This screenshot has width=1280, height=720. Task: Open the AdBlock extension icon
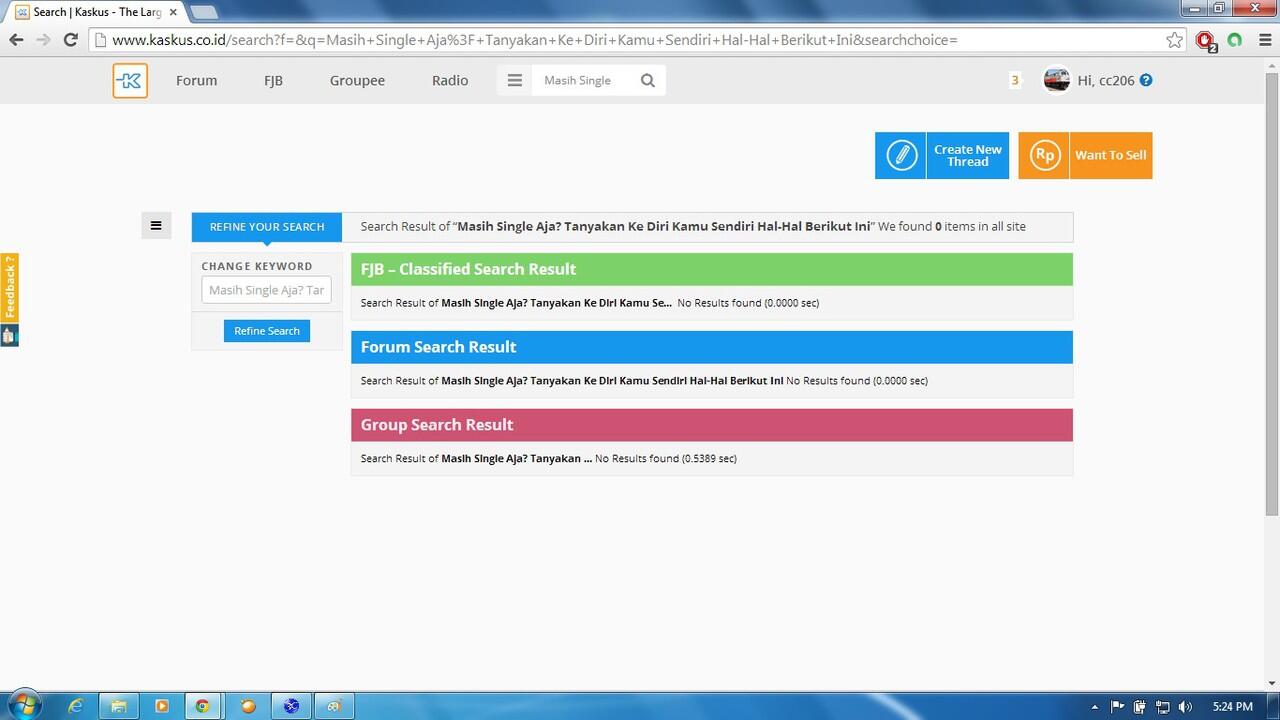tap(1206, 41)
